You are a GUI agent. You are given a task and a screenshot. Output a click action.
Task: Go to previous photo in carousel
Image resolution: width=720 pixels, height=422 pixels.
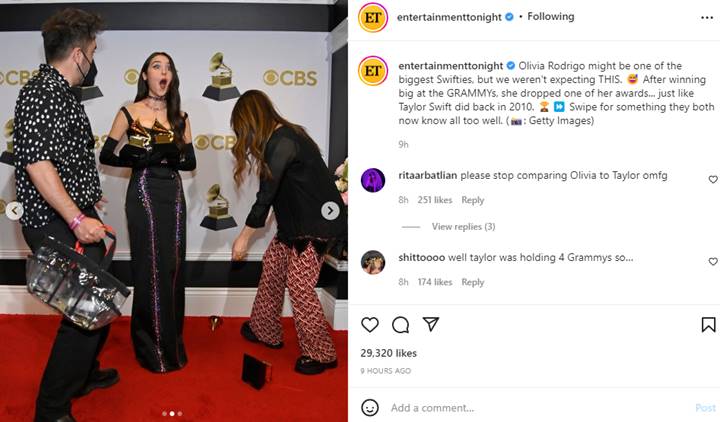point(14,211)
